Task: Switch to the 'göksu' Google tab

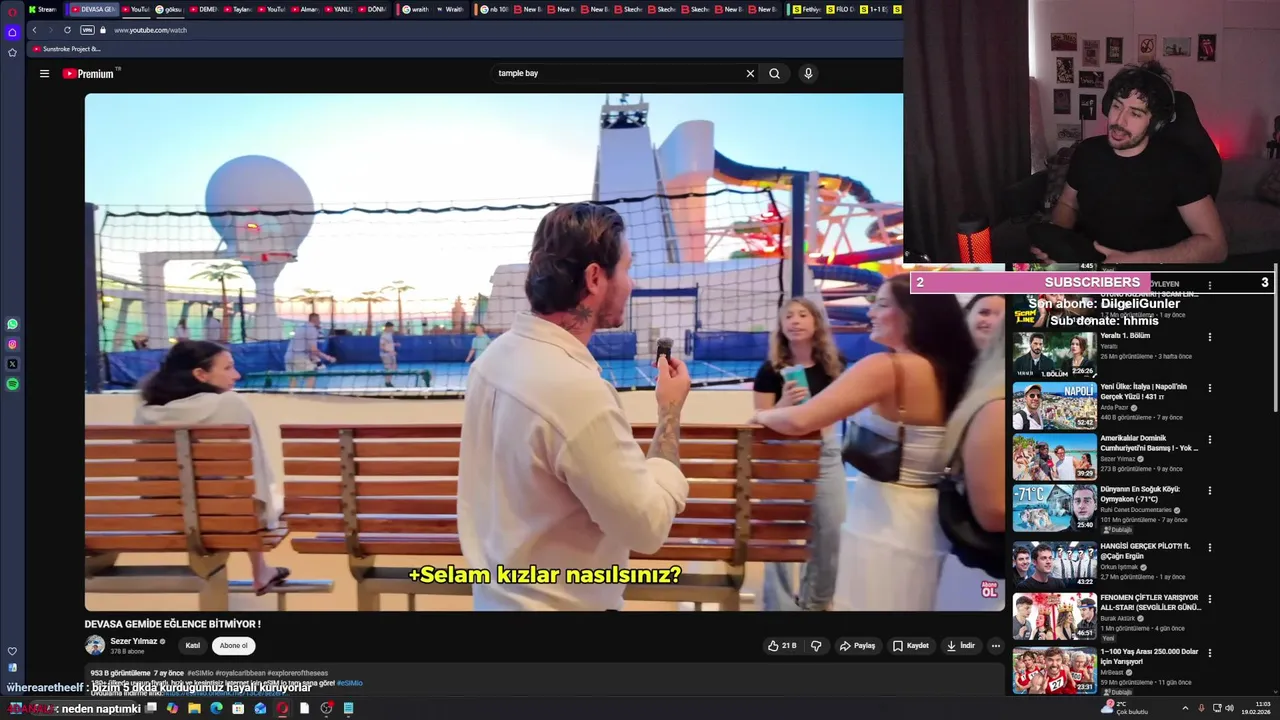Action: [x=168, y=9]
